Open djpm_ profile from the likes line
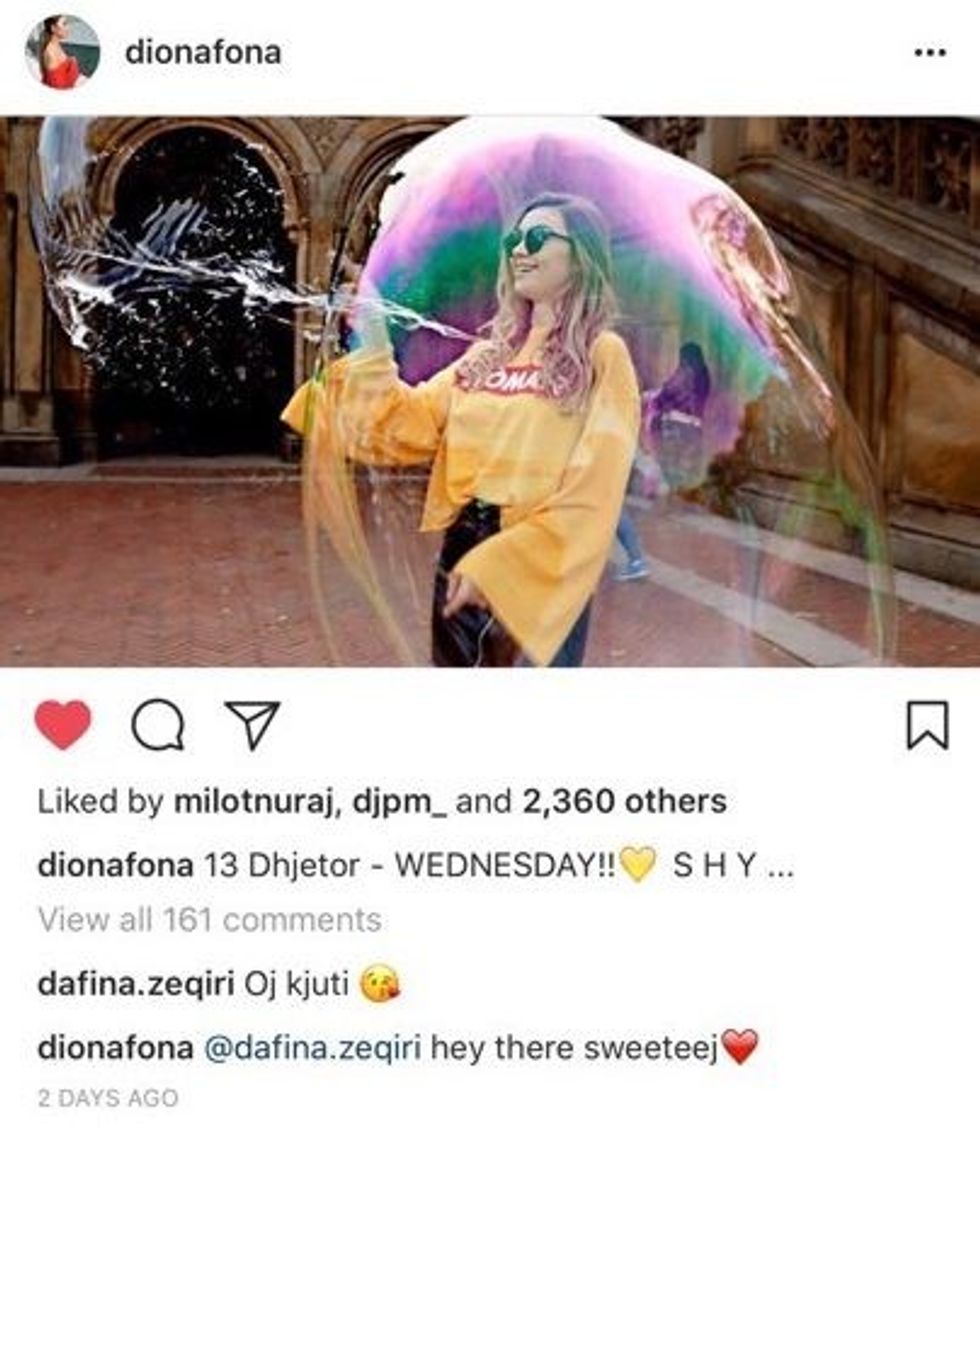 point(399,801)
